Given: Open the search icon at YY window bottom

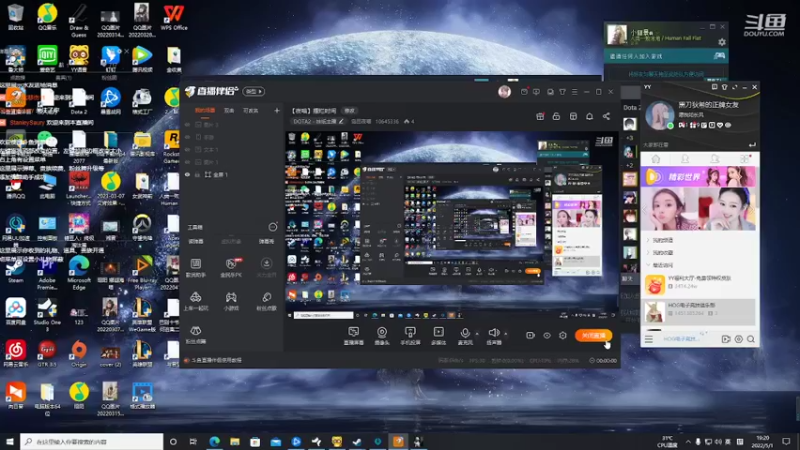Looking at the screenshot, I should [x=751, y=339].
